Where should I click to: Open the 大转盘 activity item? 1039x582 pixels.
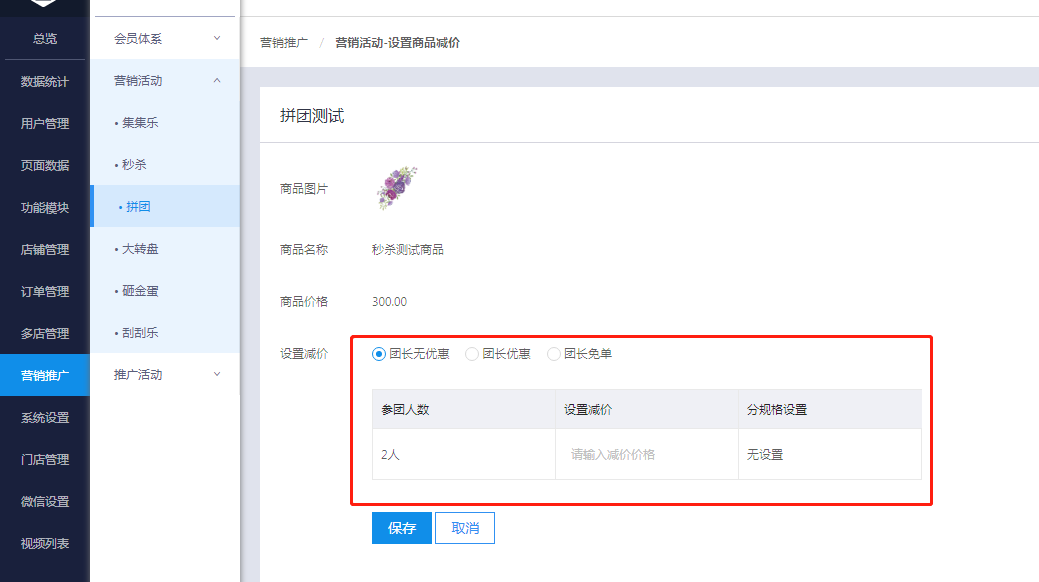[140, 249]
